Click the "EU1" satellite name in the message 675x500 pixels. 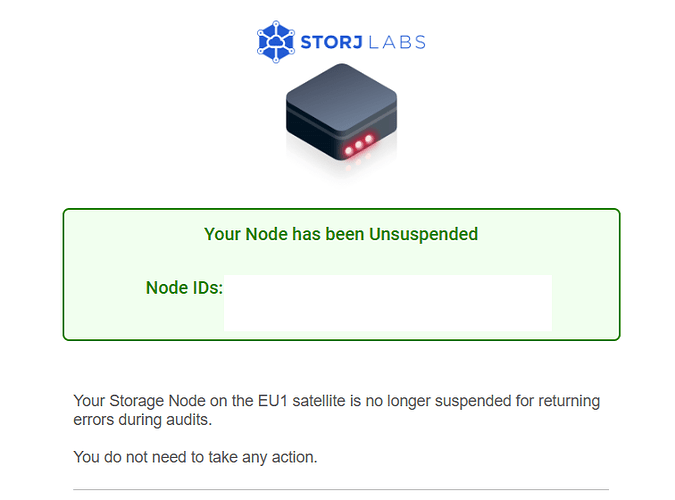tap(272, 401)
